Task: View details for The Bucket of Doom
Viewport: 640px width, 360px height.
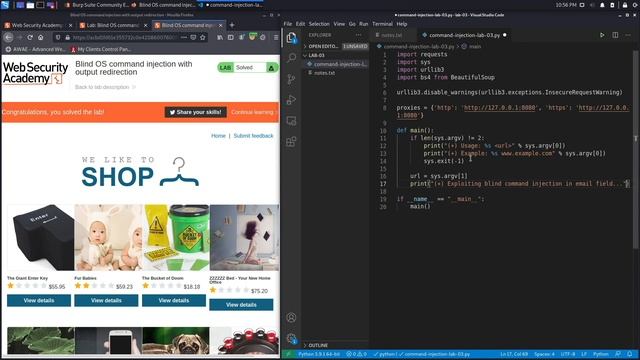Action: 174,300
